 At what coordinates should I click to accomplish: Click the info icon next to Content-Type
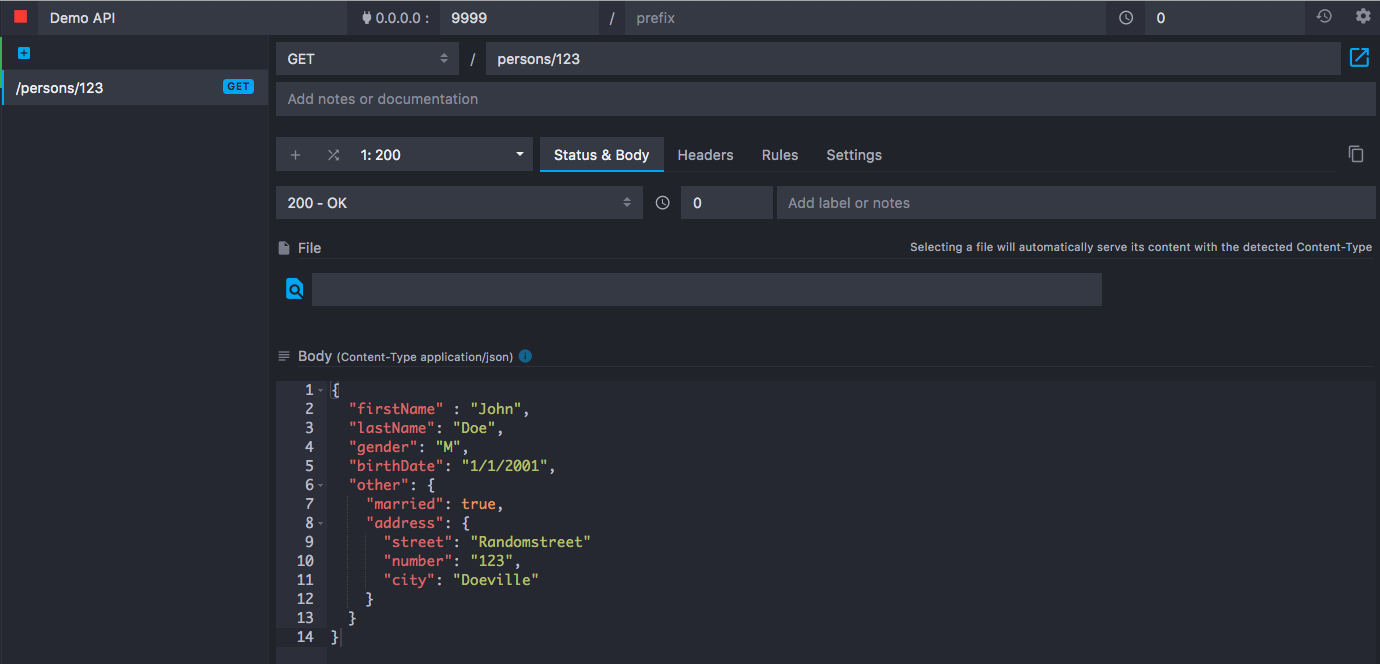coord(524,356)
